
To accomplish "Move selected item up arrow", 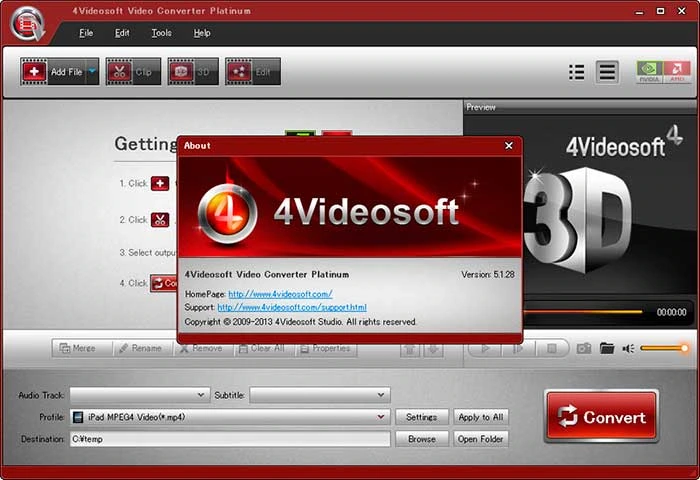I will pos(410,349).
